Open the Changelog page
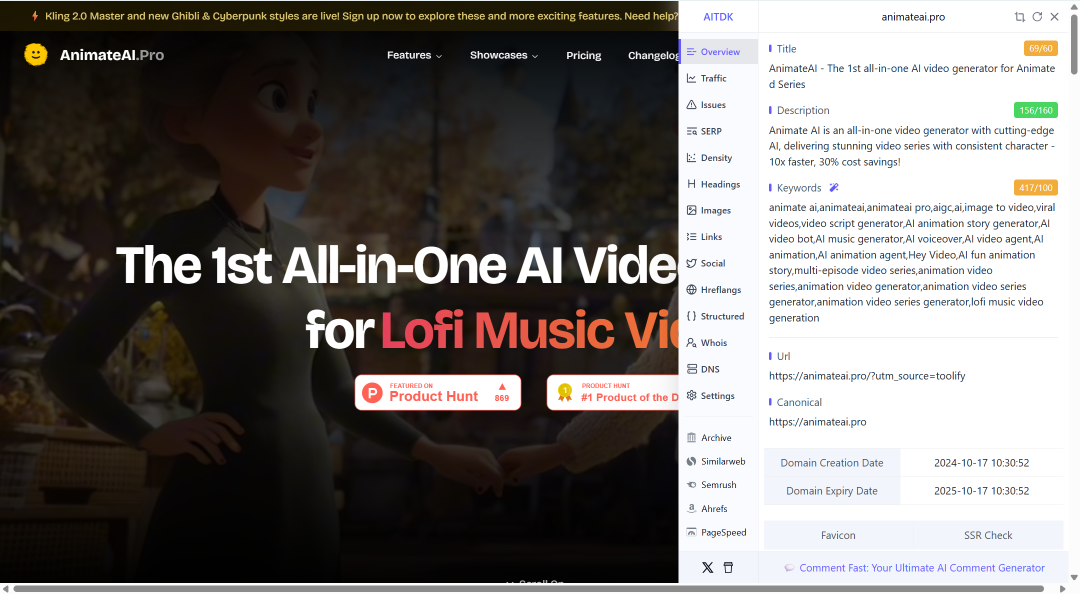This screenshot has height=594, width=1080. coord(653,55)
